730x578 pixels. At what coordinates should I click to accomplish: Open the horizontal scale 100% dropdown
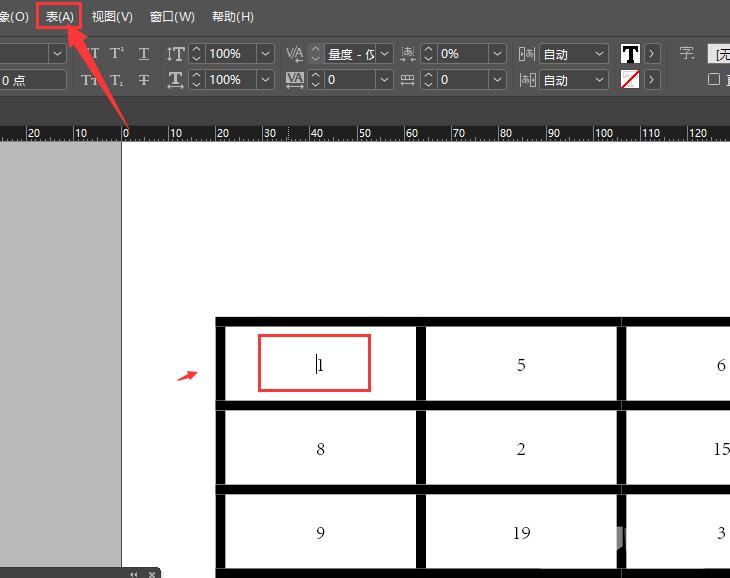click(265, 80)
